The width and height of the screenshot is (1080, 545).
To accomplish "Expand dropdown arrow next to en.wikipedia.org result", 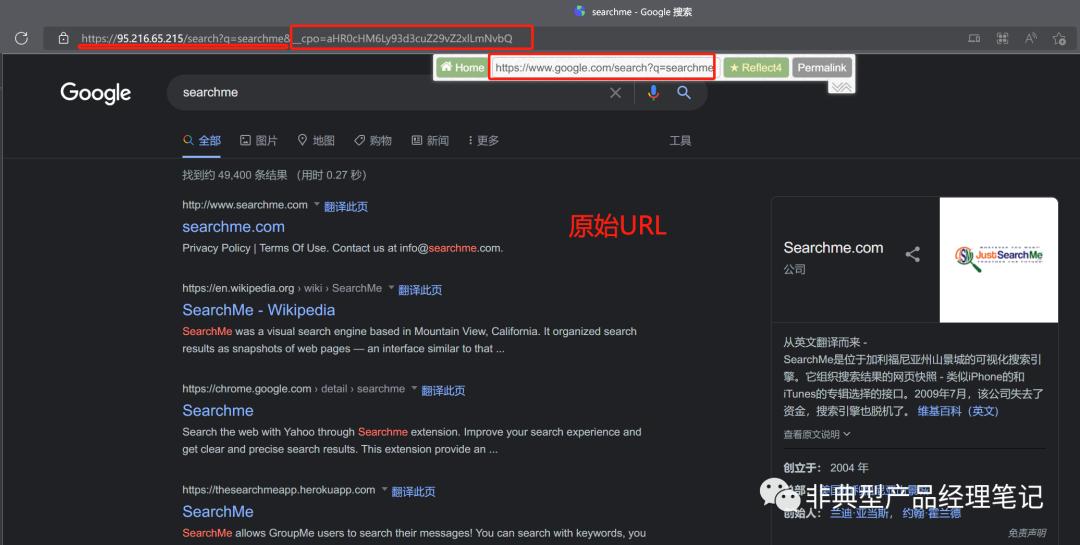I will coord(391,287).
